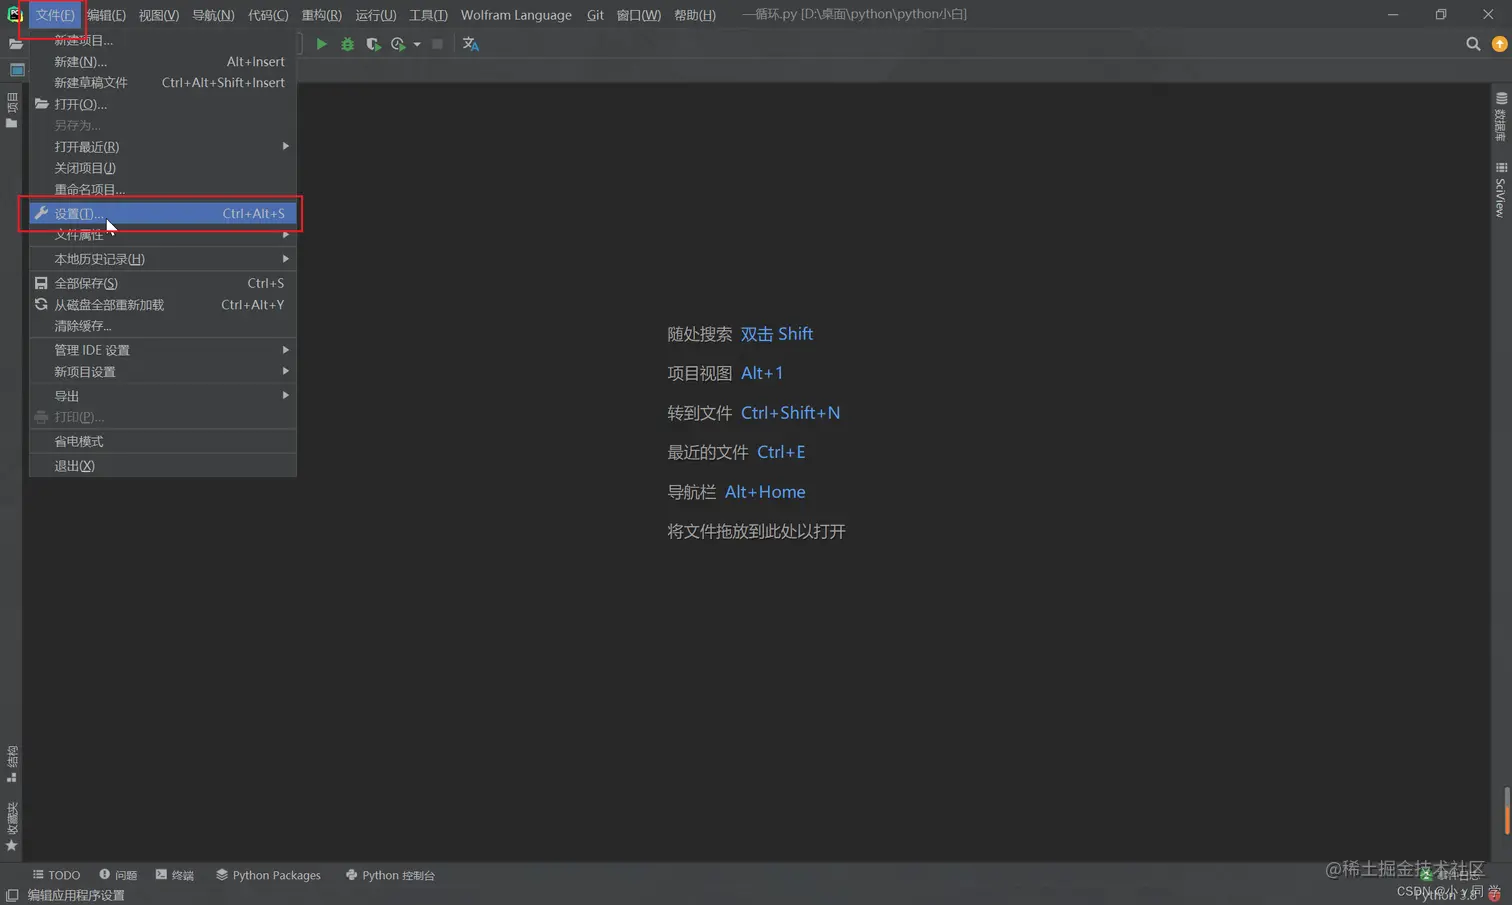
Task: Expand the 新项目设置 submenu
Action: (163, 371)
